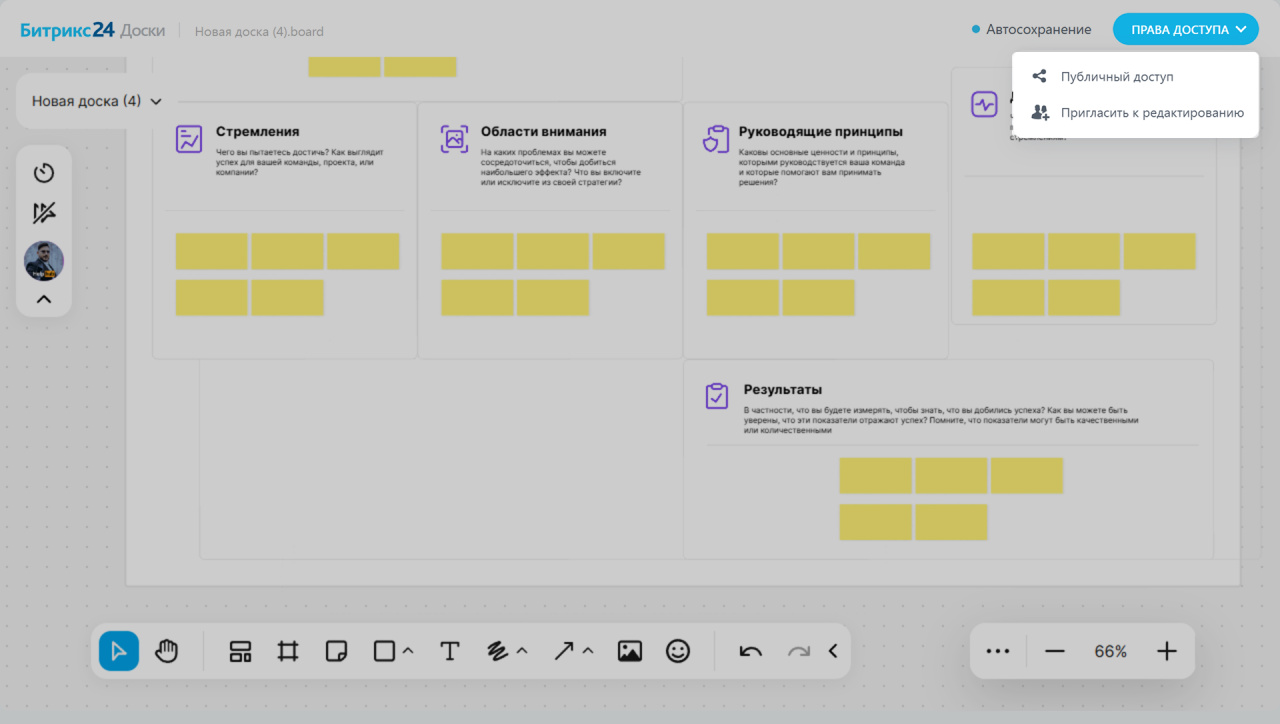Click the user avatar in sidebar
The image size is (1280, 724).
(x=44, y=261)
